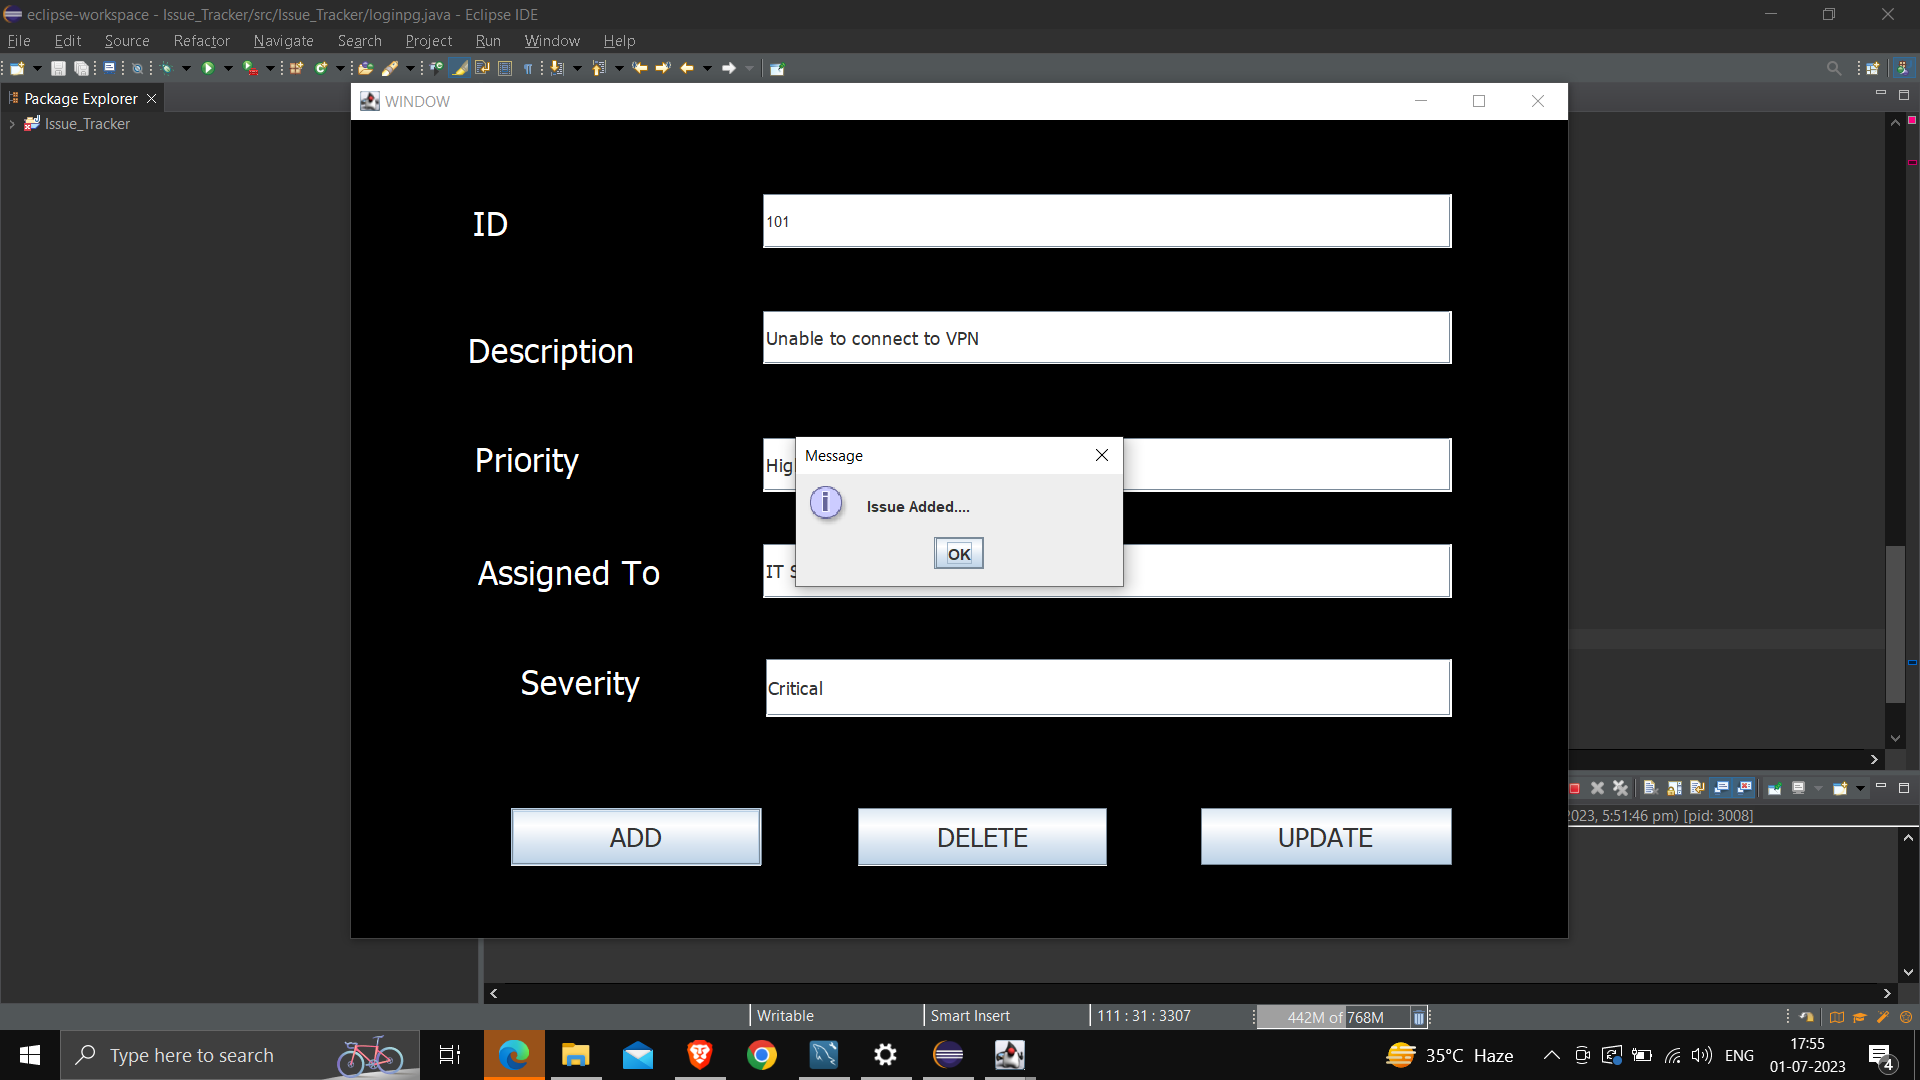
Task: Expand the Issue_Tracker project tree
Action: [x=12, y=123]
